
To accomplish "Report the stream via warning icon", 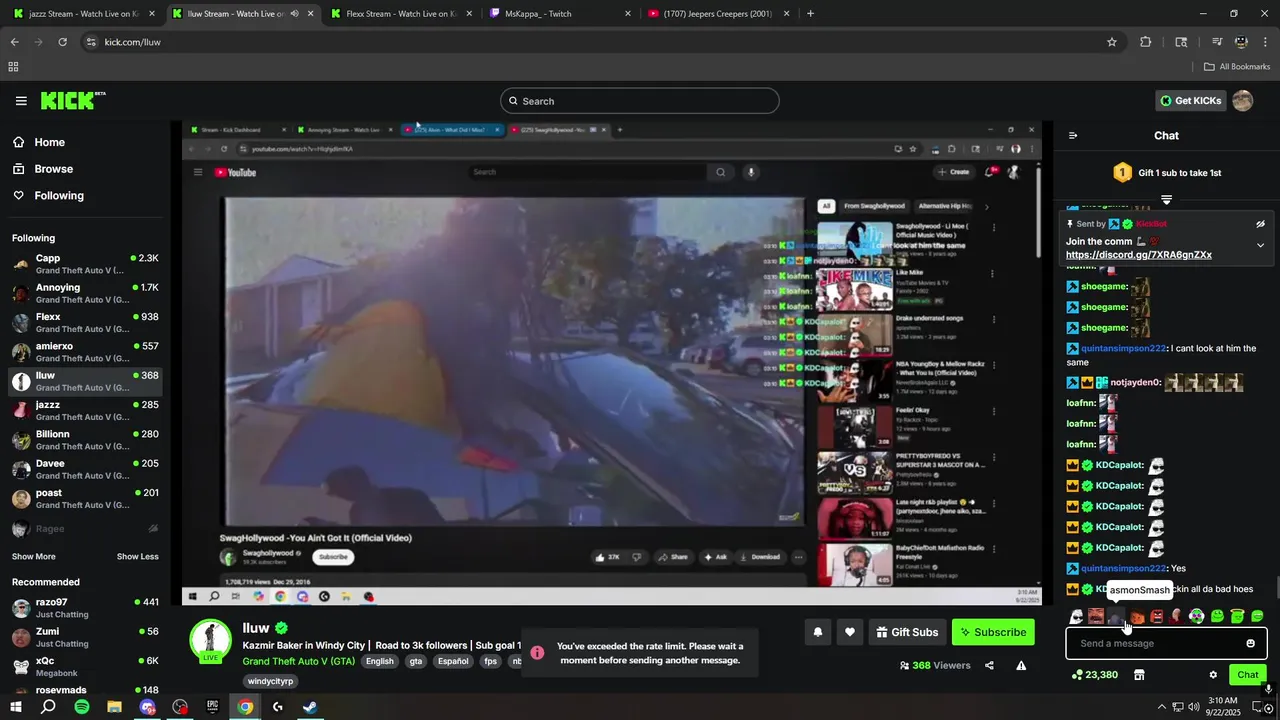I will 1021,665.
